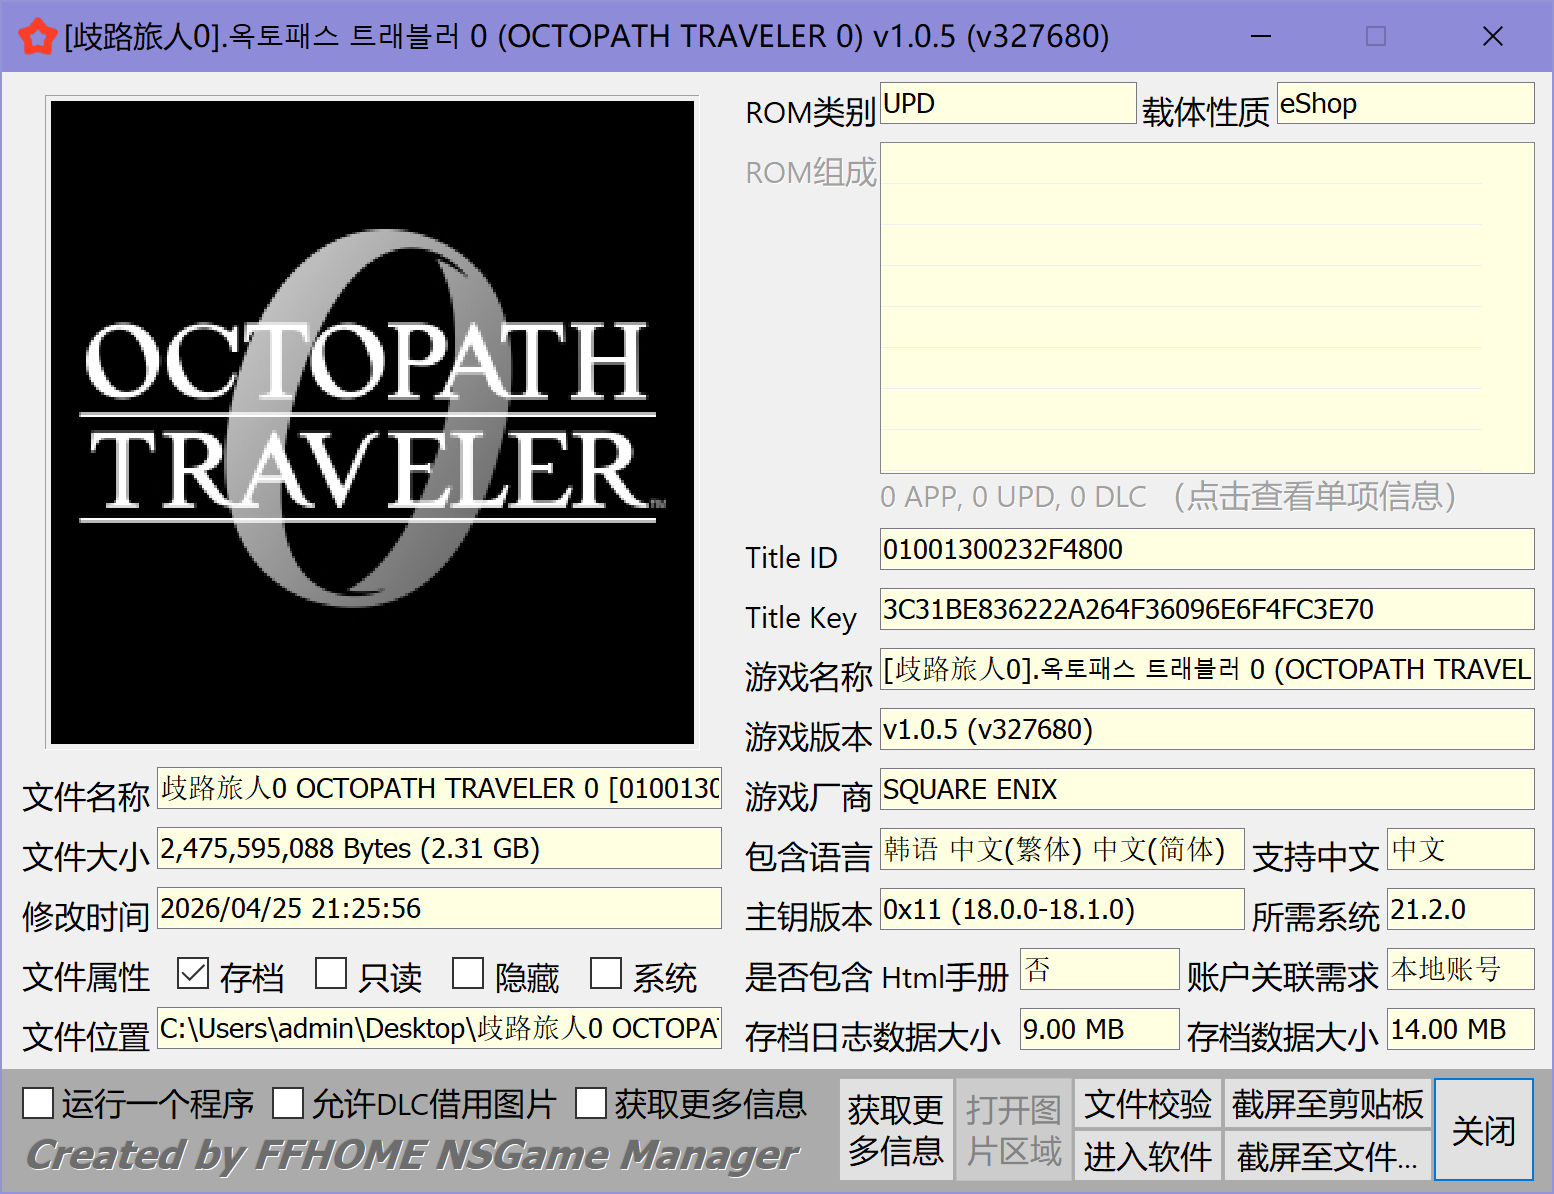The height and width of the screenshot is (1194, 1554).
Task: Click the 支持中文 field showing 中文
Action: tap(1461, 849)
